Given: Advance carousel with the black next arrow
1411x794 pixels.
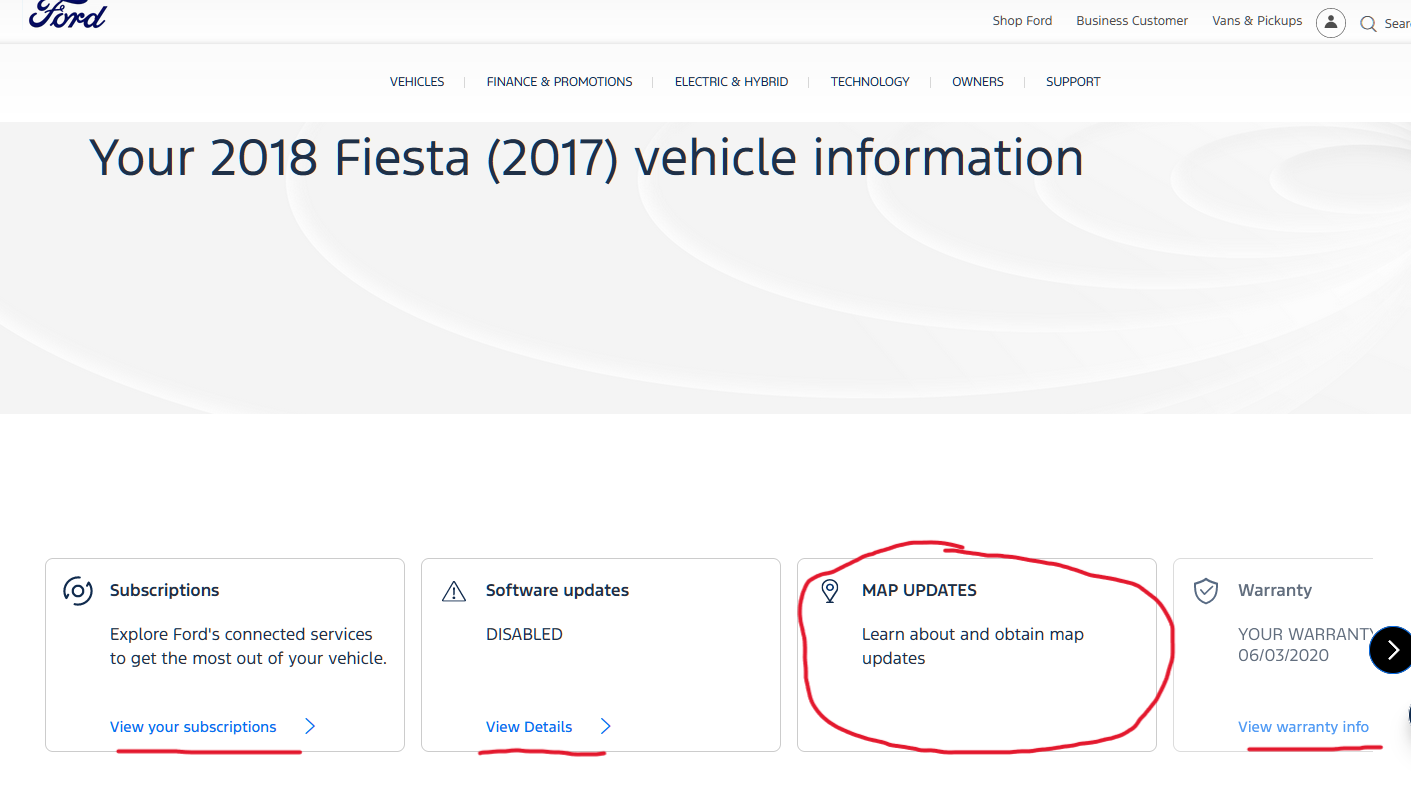Looking at the screenshot, I should click(x=1391, y=650).
